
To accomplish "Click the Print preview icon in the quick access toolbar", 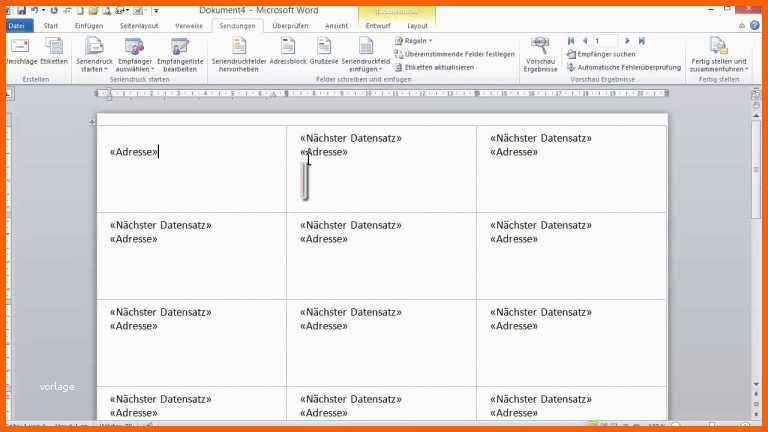I will tap(107, 10).
